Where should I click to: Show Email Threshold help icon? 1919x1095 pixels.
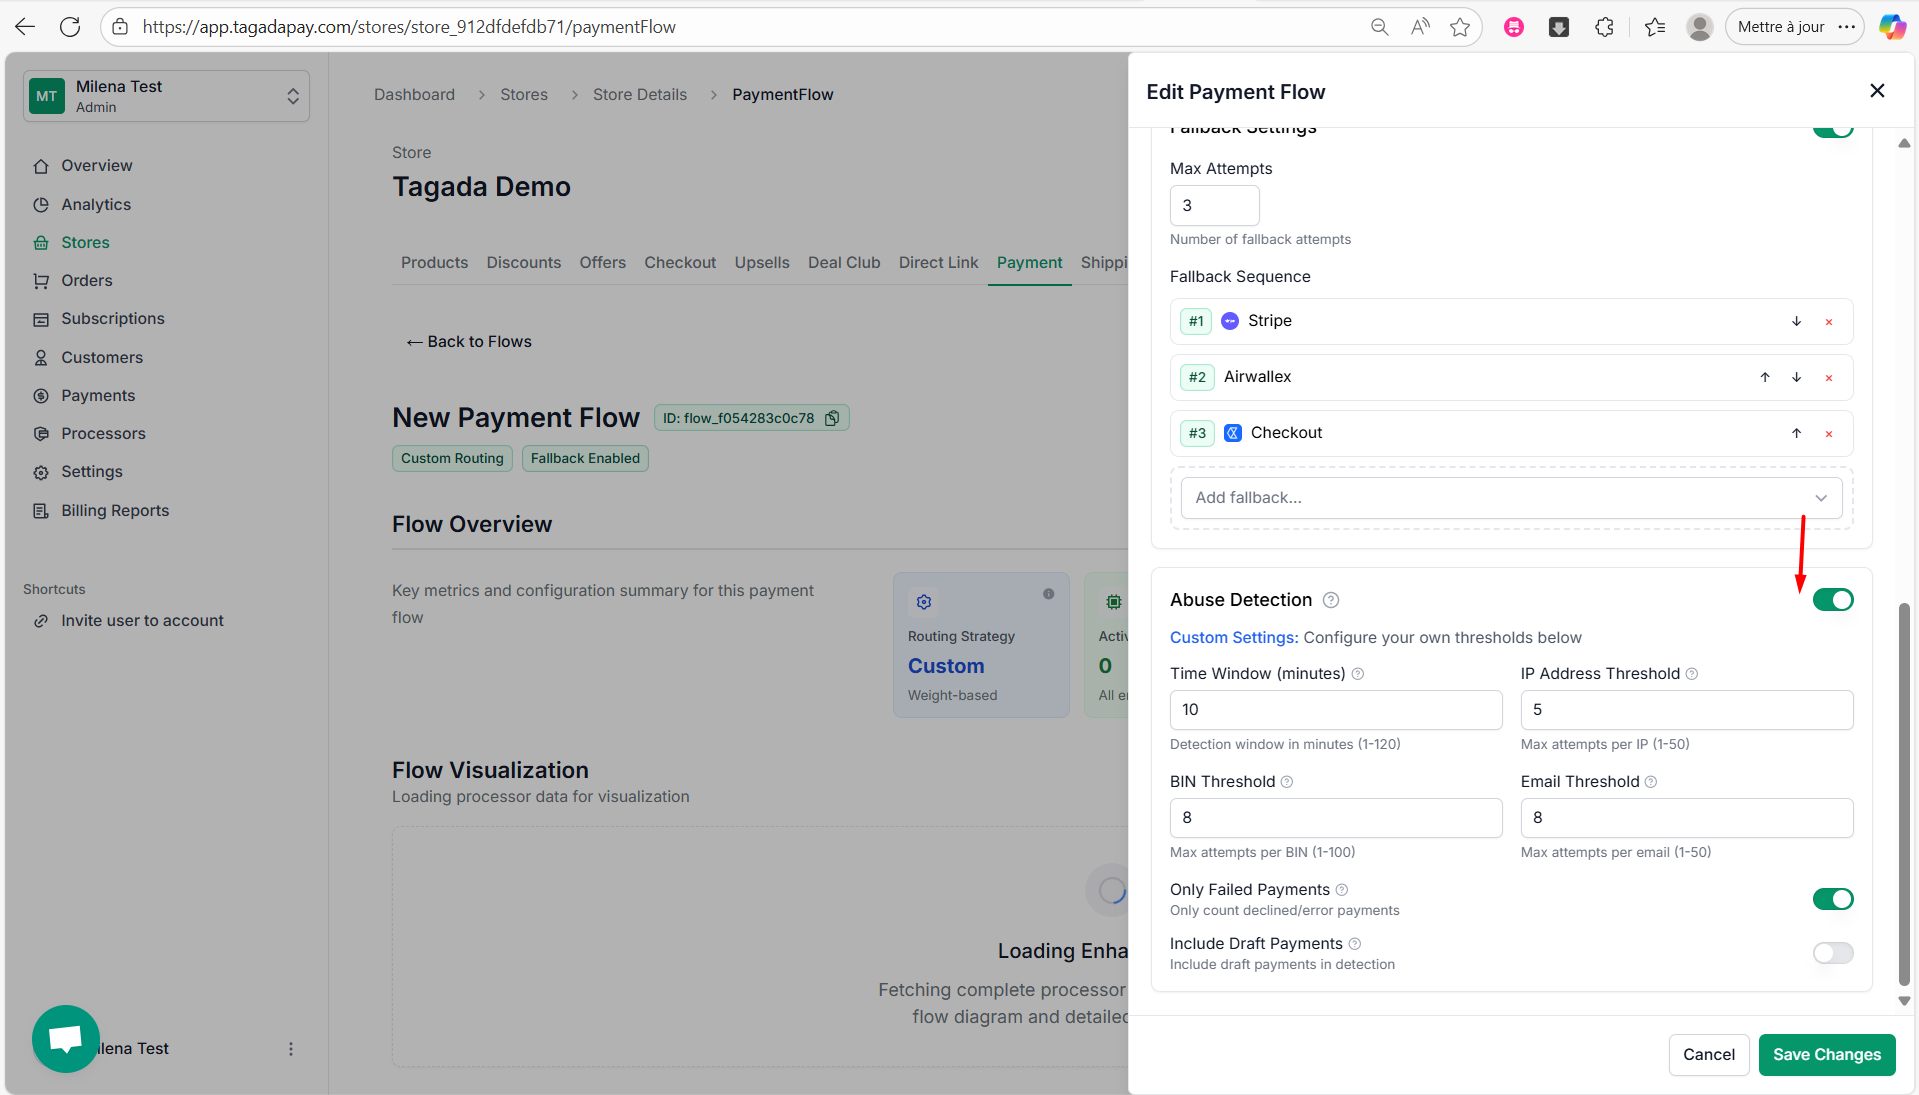[1651, 782]
